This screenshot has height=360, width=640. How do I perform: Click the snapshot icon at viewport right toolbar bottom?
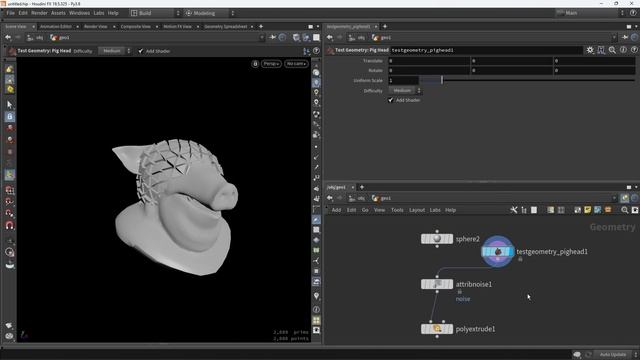point(316,330)
